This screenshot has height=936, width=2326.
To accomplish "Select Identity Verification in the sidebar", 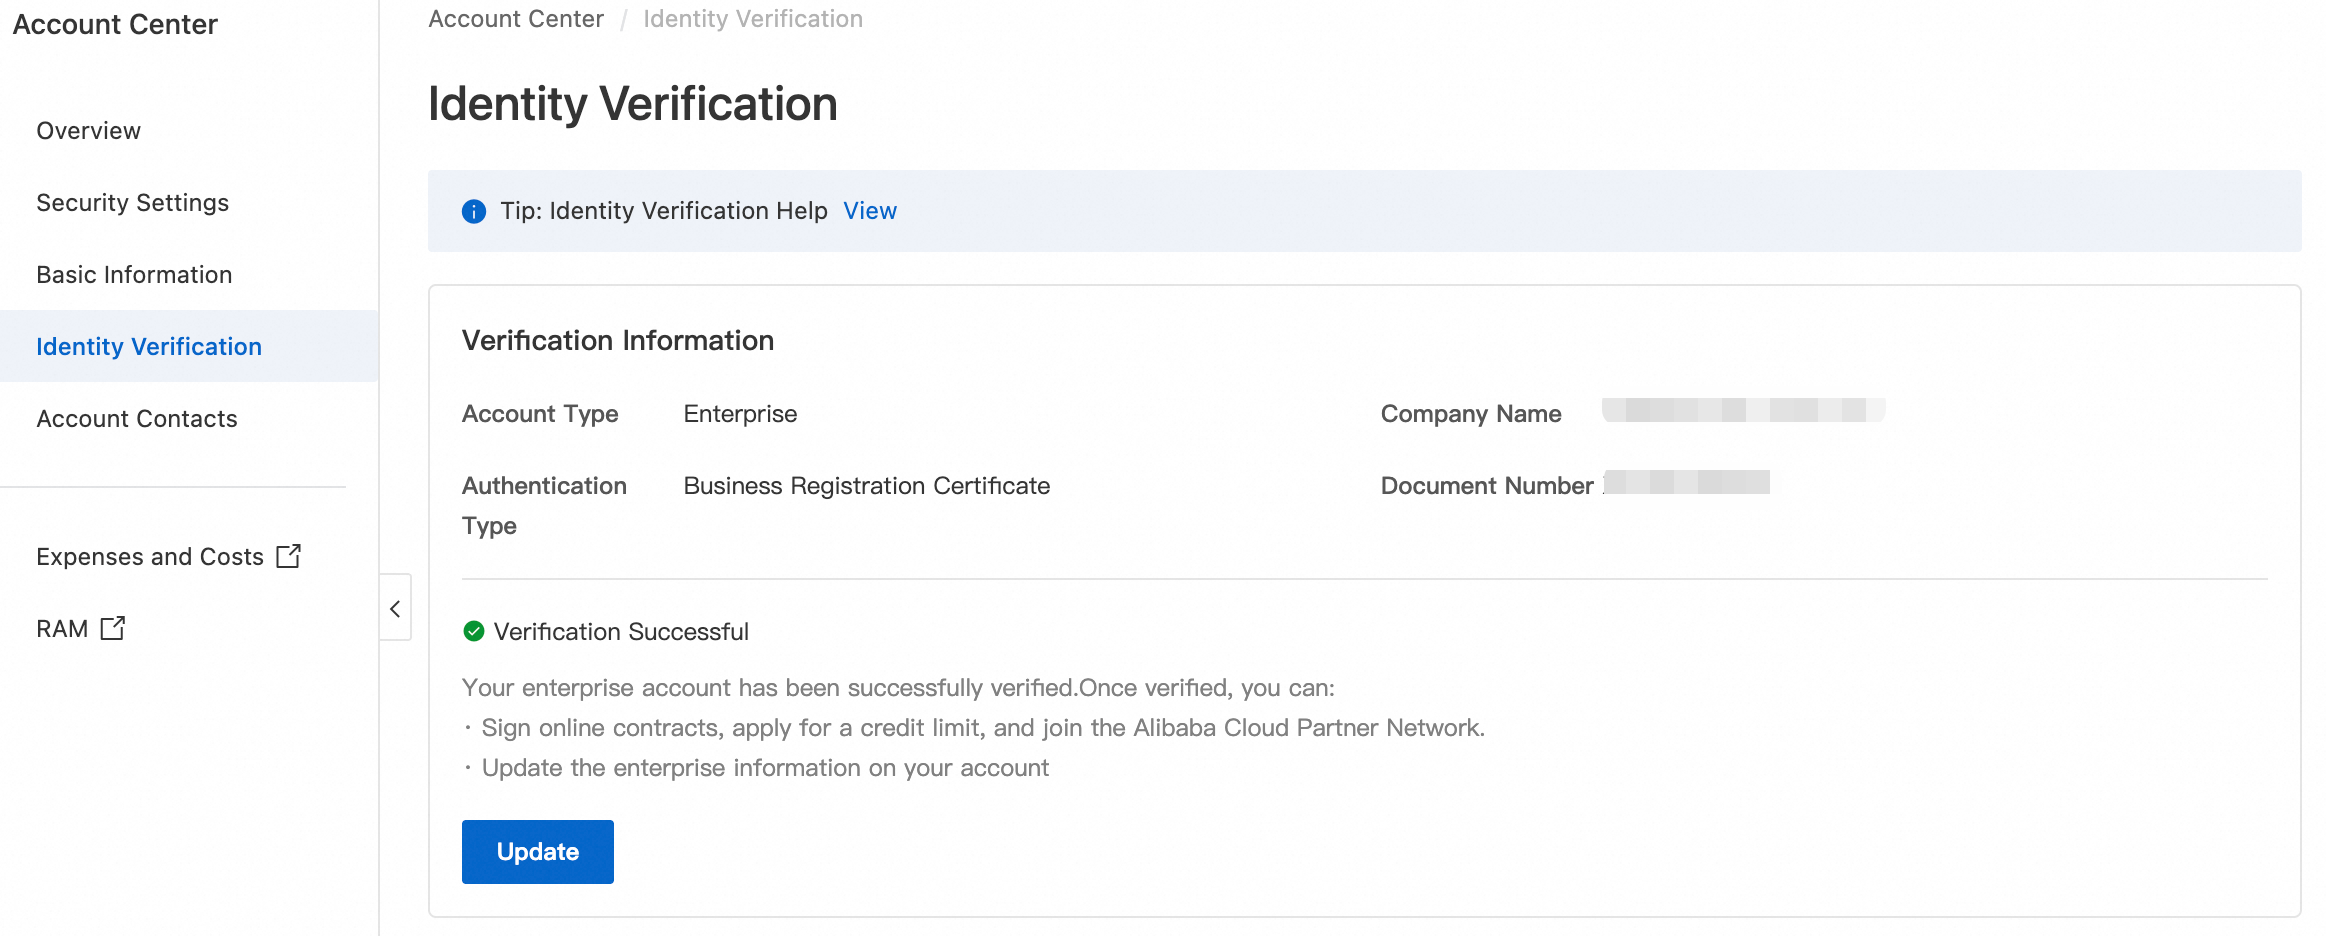I will (149, 347).
